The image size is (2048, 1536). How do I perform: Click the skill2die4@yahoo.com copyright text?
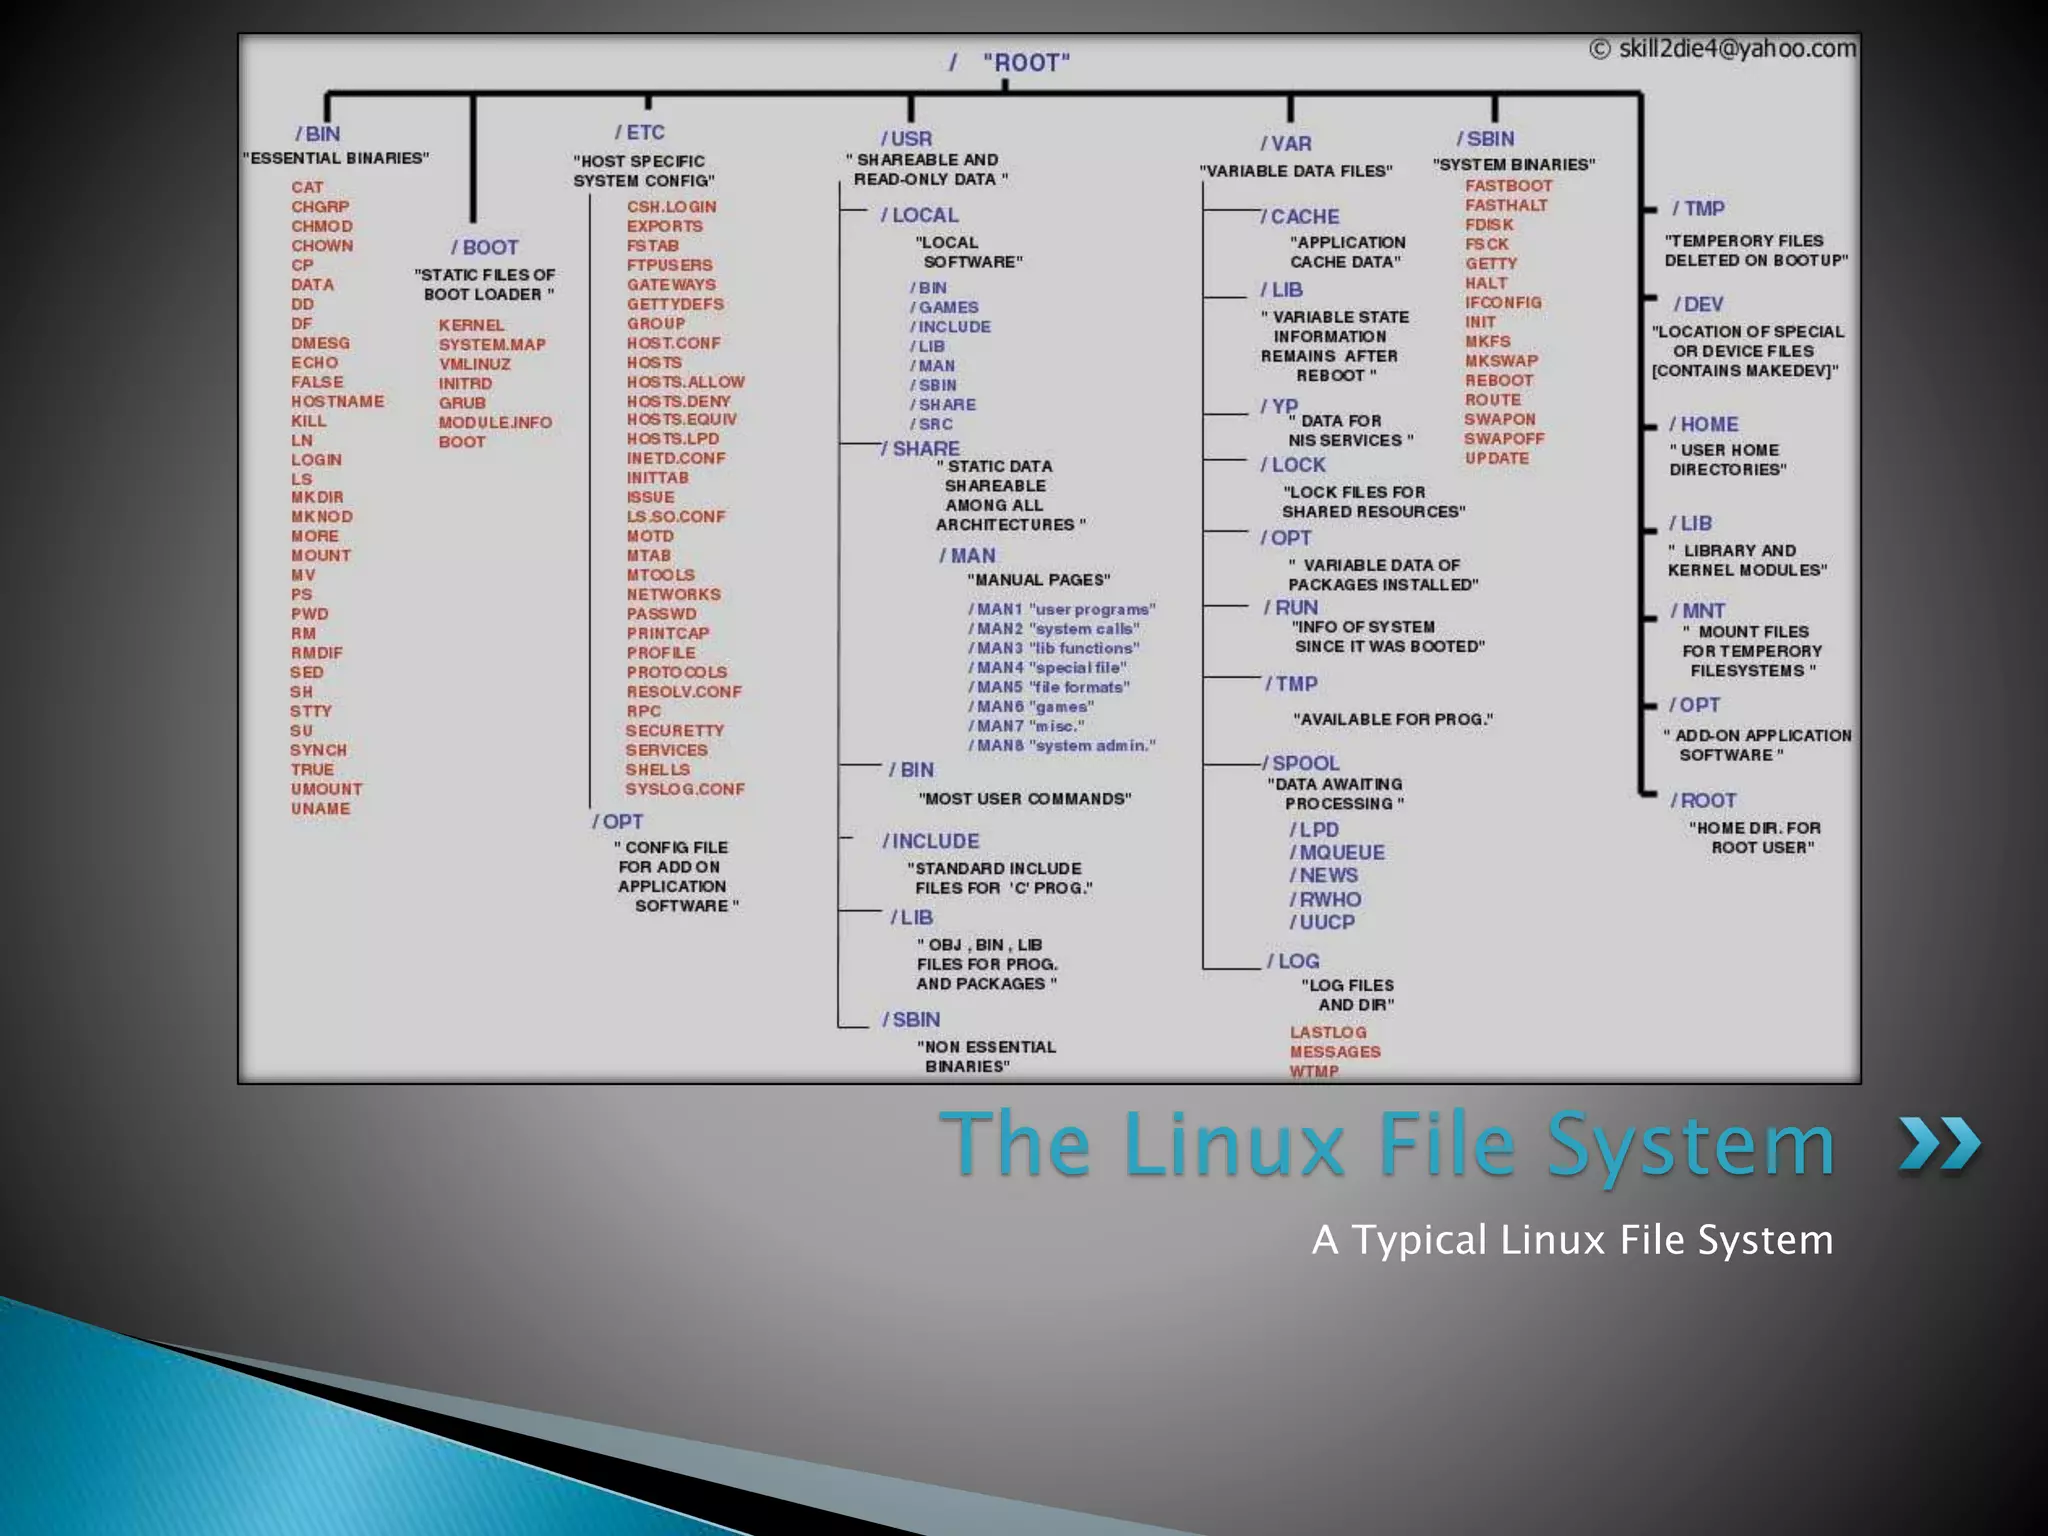1723,49
